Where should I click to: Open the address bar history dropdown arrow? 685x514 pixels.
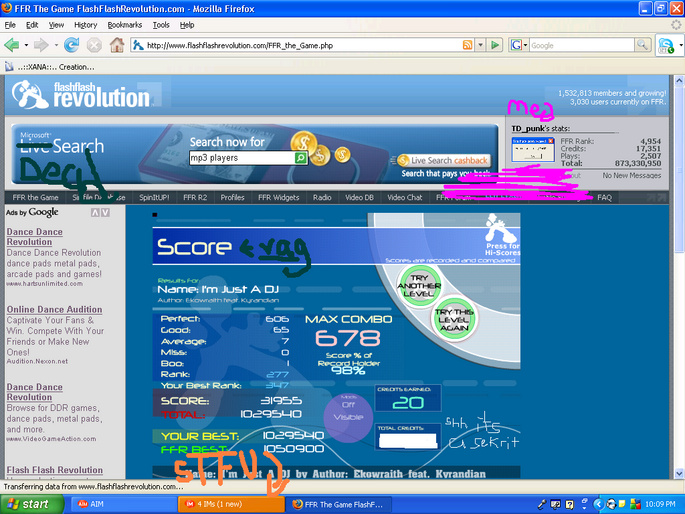(x=481, y=45)
